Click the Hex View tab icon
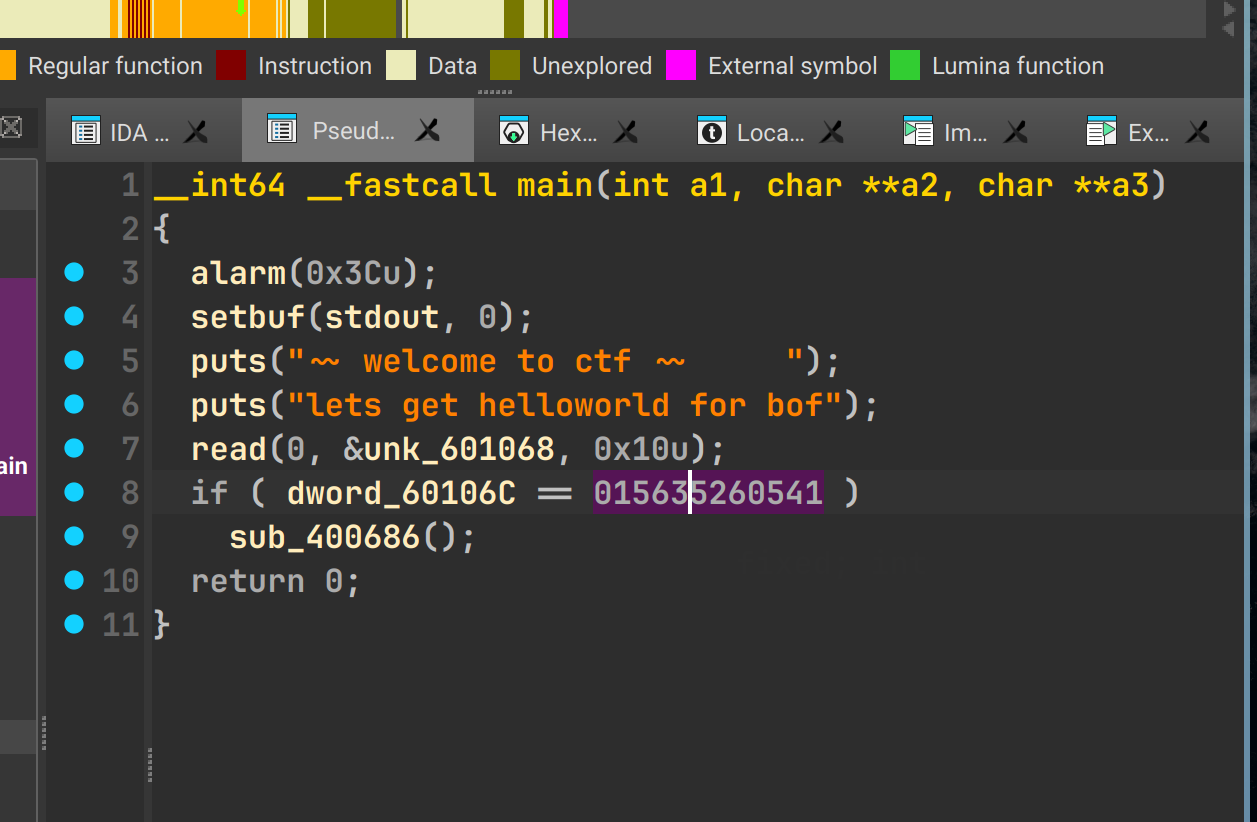 pos(514,131)
